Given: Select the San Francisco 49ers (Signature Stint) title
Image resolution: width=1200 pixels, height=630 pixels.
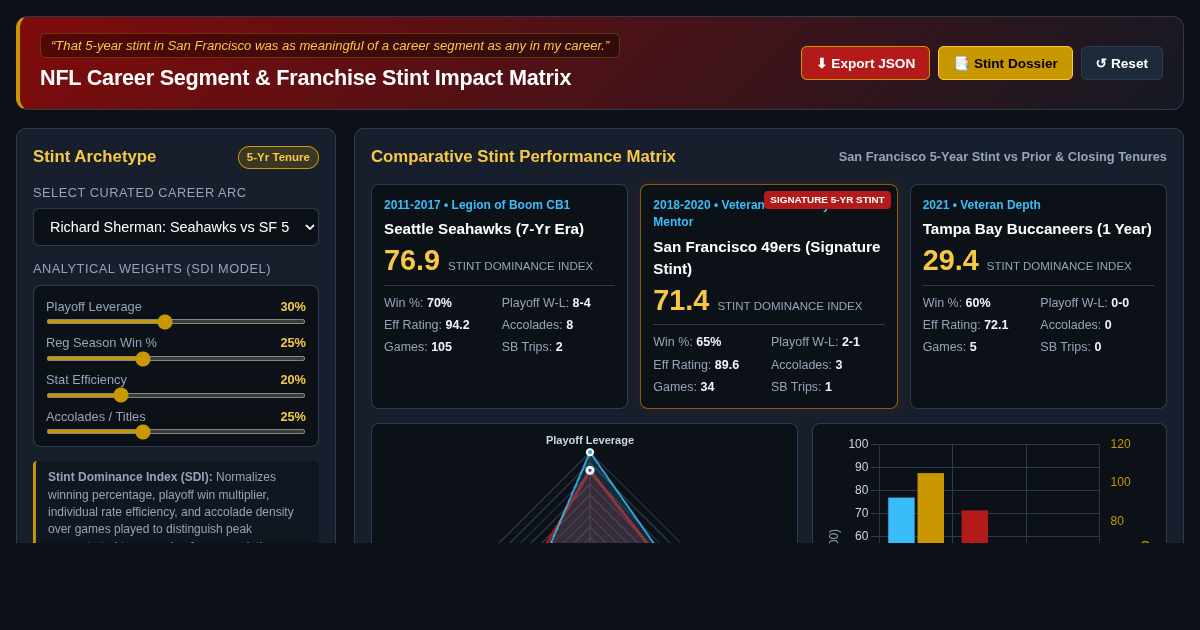Looking at the screenshot, I should 768,257.
